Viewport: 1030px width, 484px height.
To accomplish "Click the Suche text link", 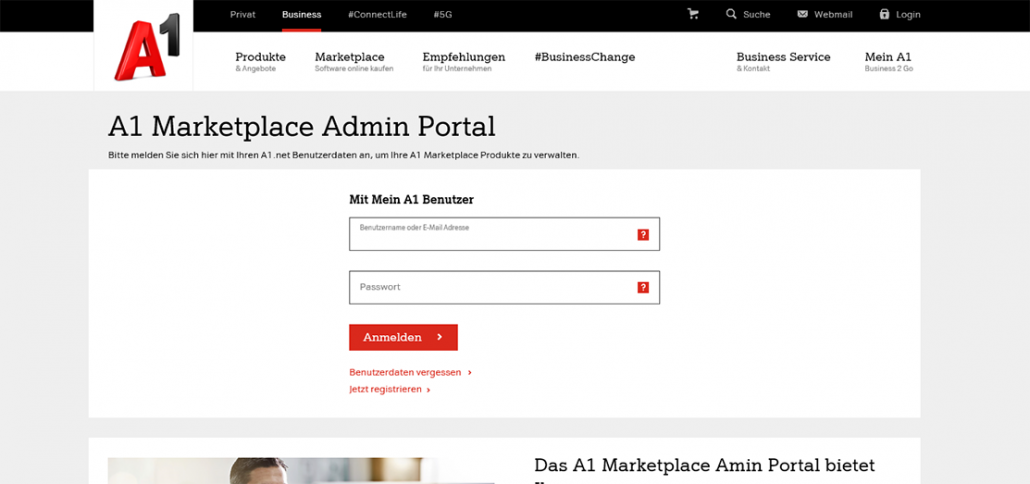I will click(757, 14).
